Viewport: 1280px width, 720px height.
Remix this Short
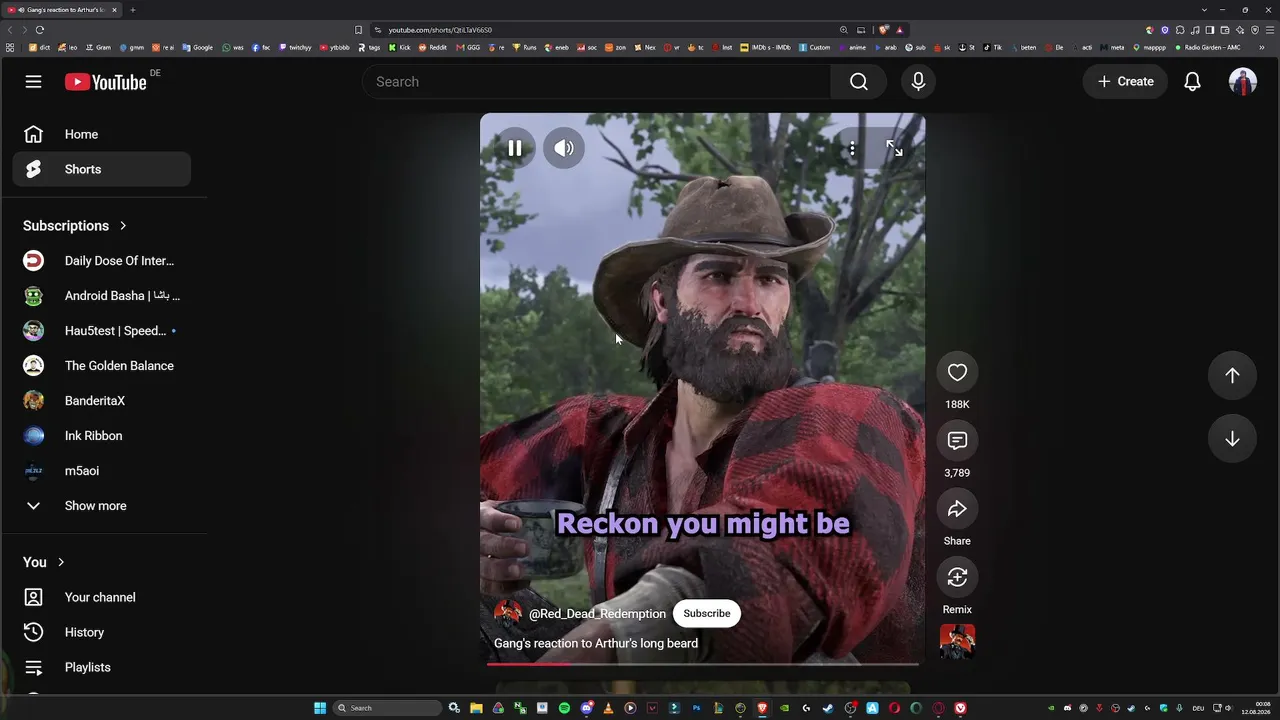(x=957, y=577)
